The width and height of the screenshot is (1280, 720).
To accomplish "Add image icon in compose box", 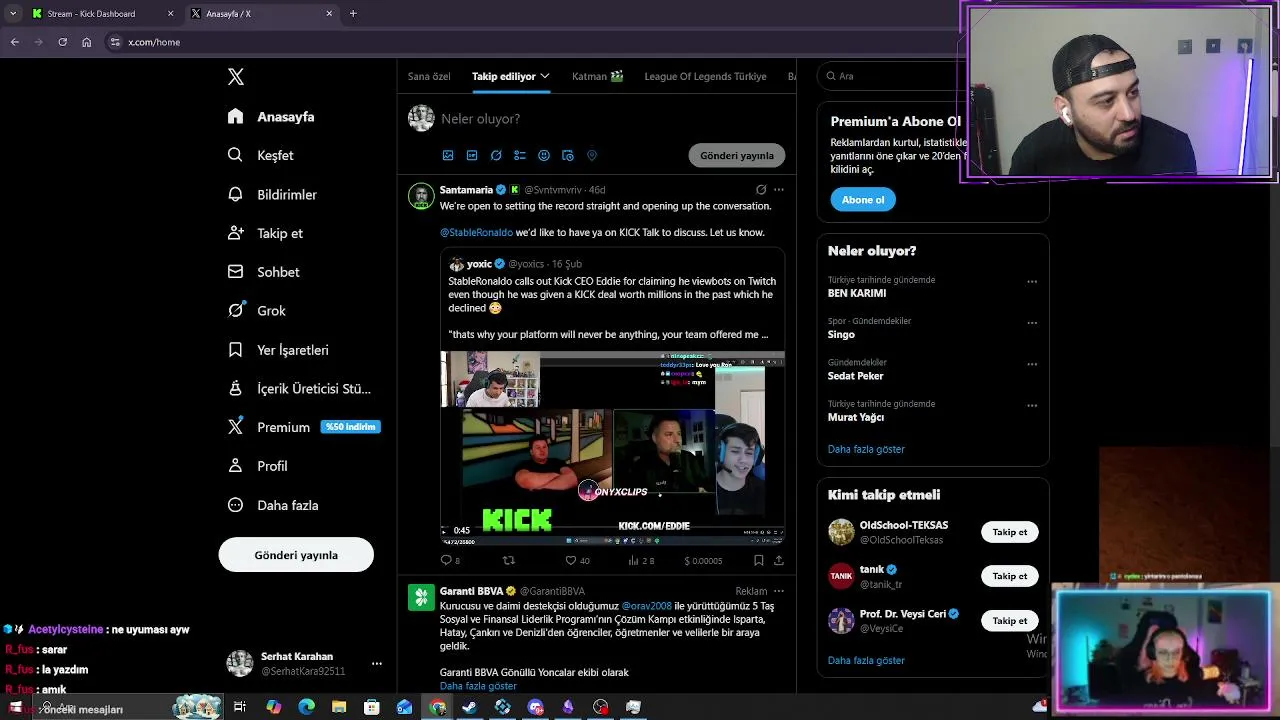I will point(448,156).
